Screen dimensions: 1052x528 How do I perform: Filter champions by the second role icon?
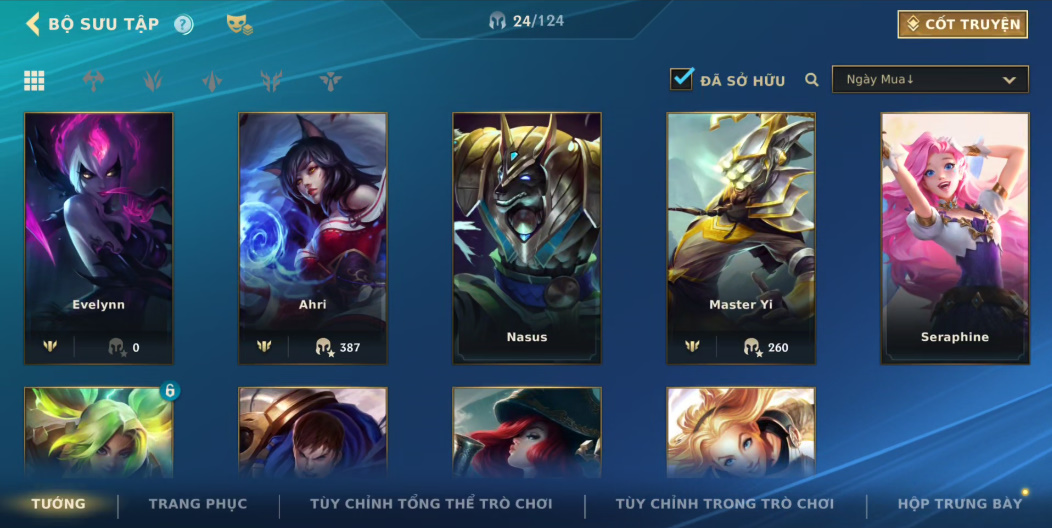153,81
